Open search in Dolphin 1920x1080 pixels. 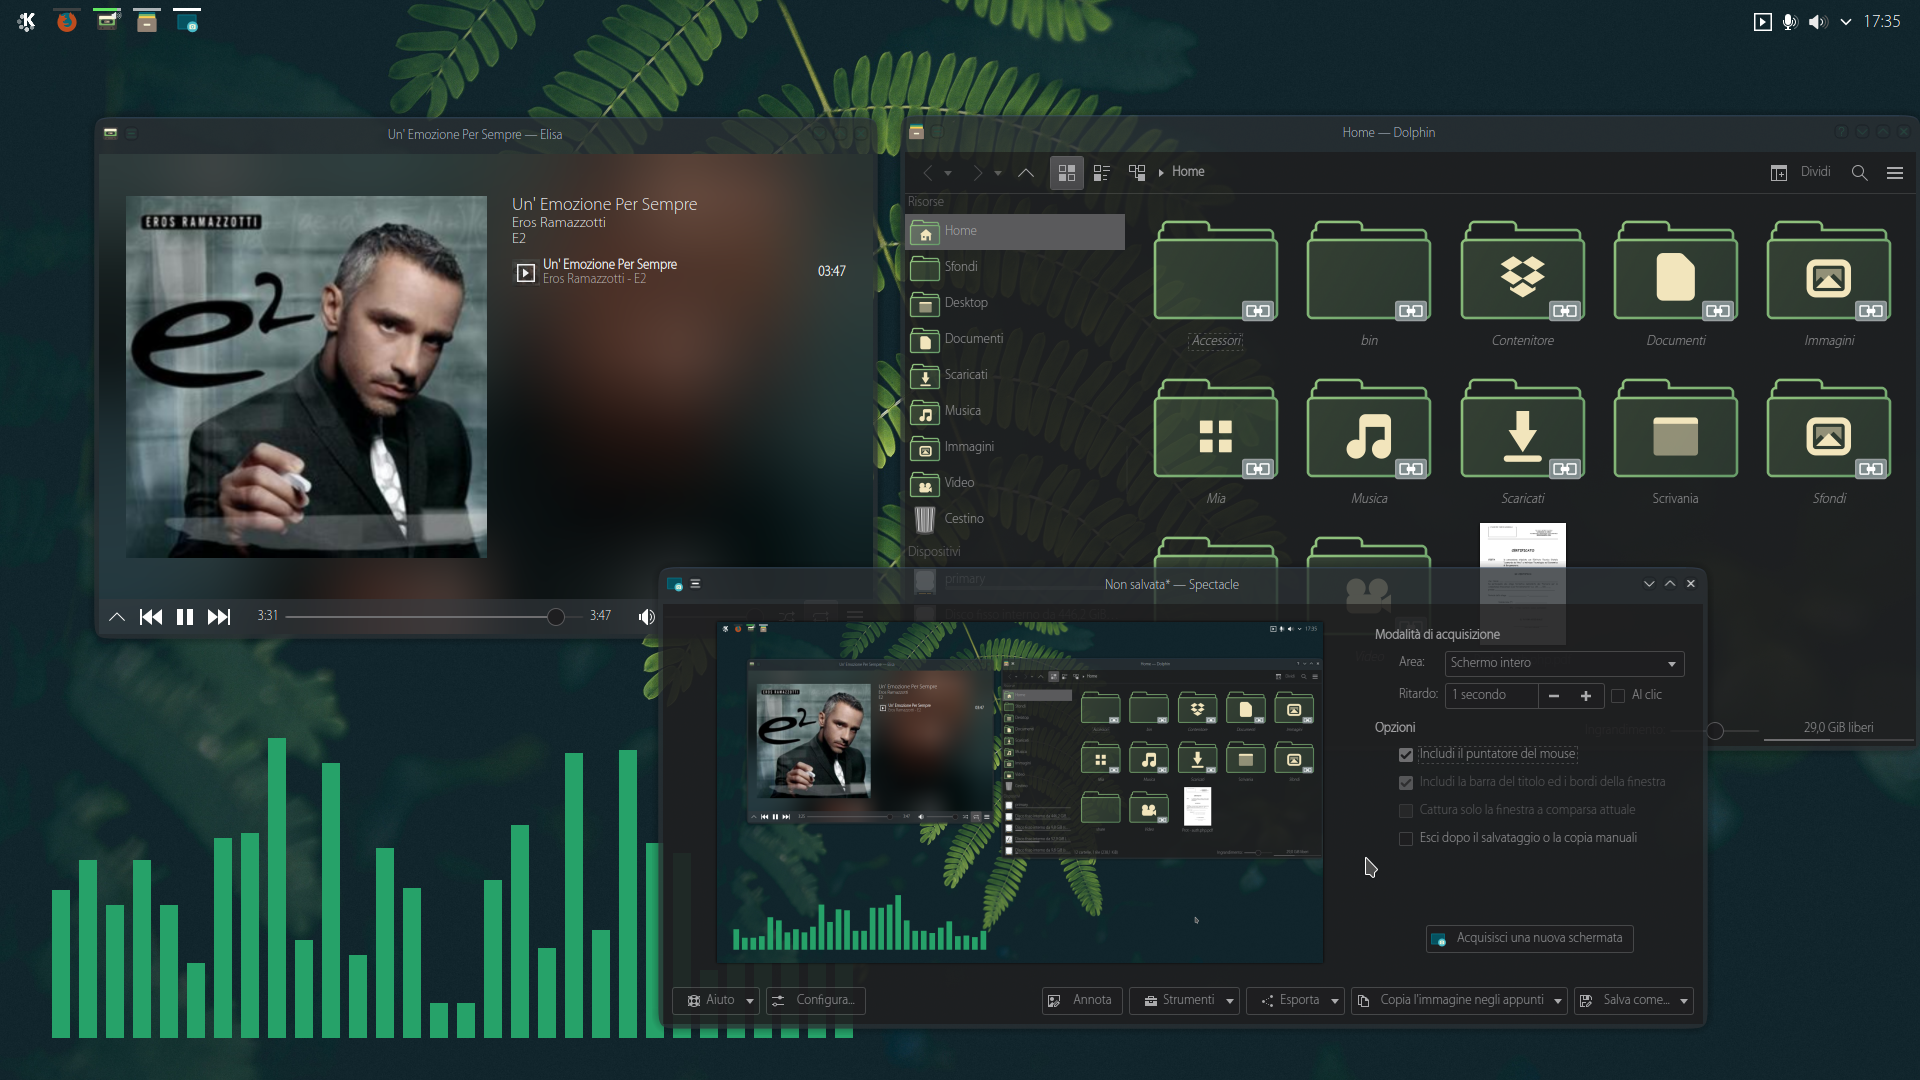(x=1860, y=173)
